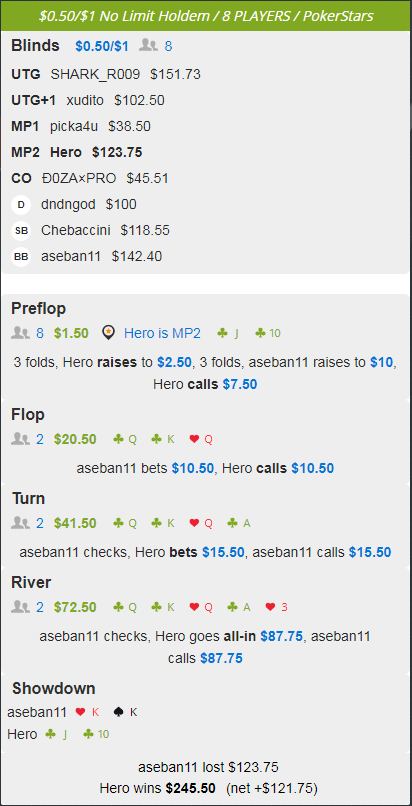Click the all-in $87.75 amount

pos(282,636)
